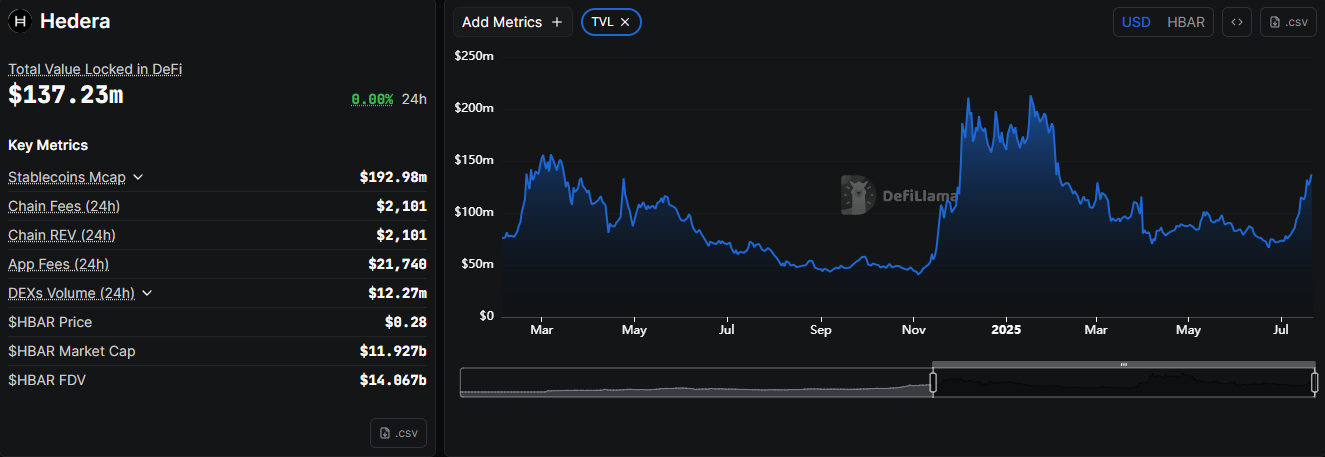This screenshot has width=1325, height=457.
Task: Click the Hedera logo icon
Action: [19, 21]
